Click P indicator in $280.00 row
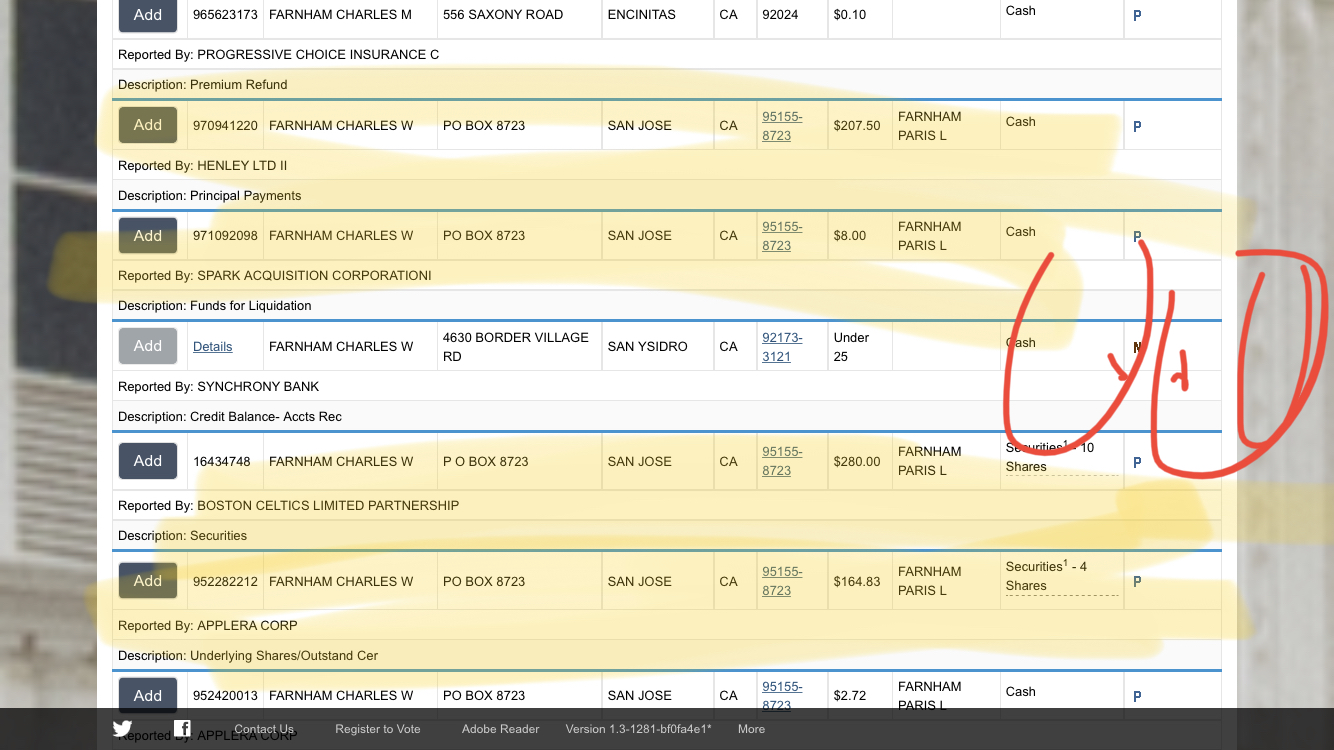The height and width of the screenshot is (750, 1334). click(x=1137, y=463)
